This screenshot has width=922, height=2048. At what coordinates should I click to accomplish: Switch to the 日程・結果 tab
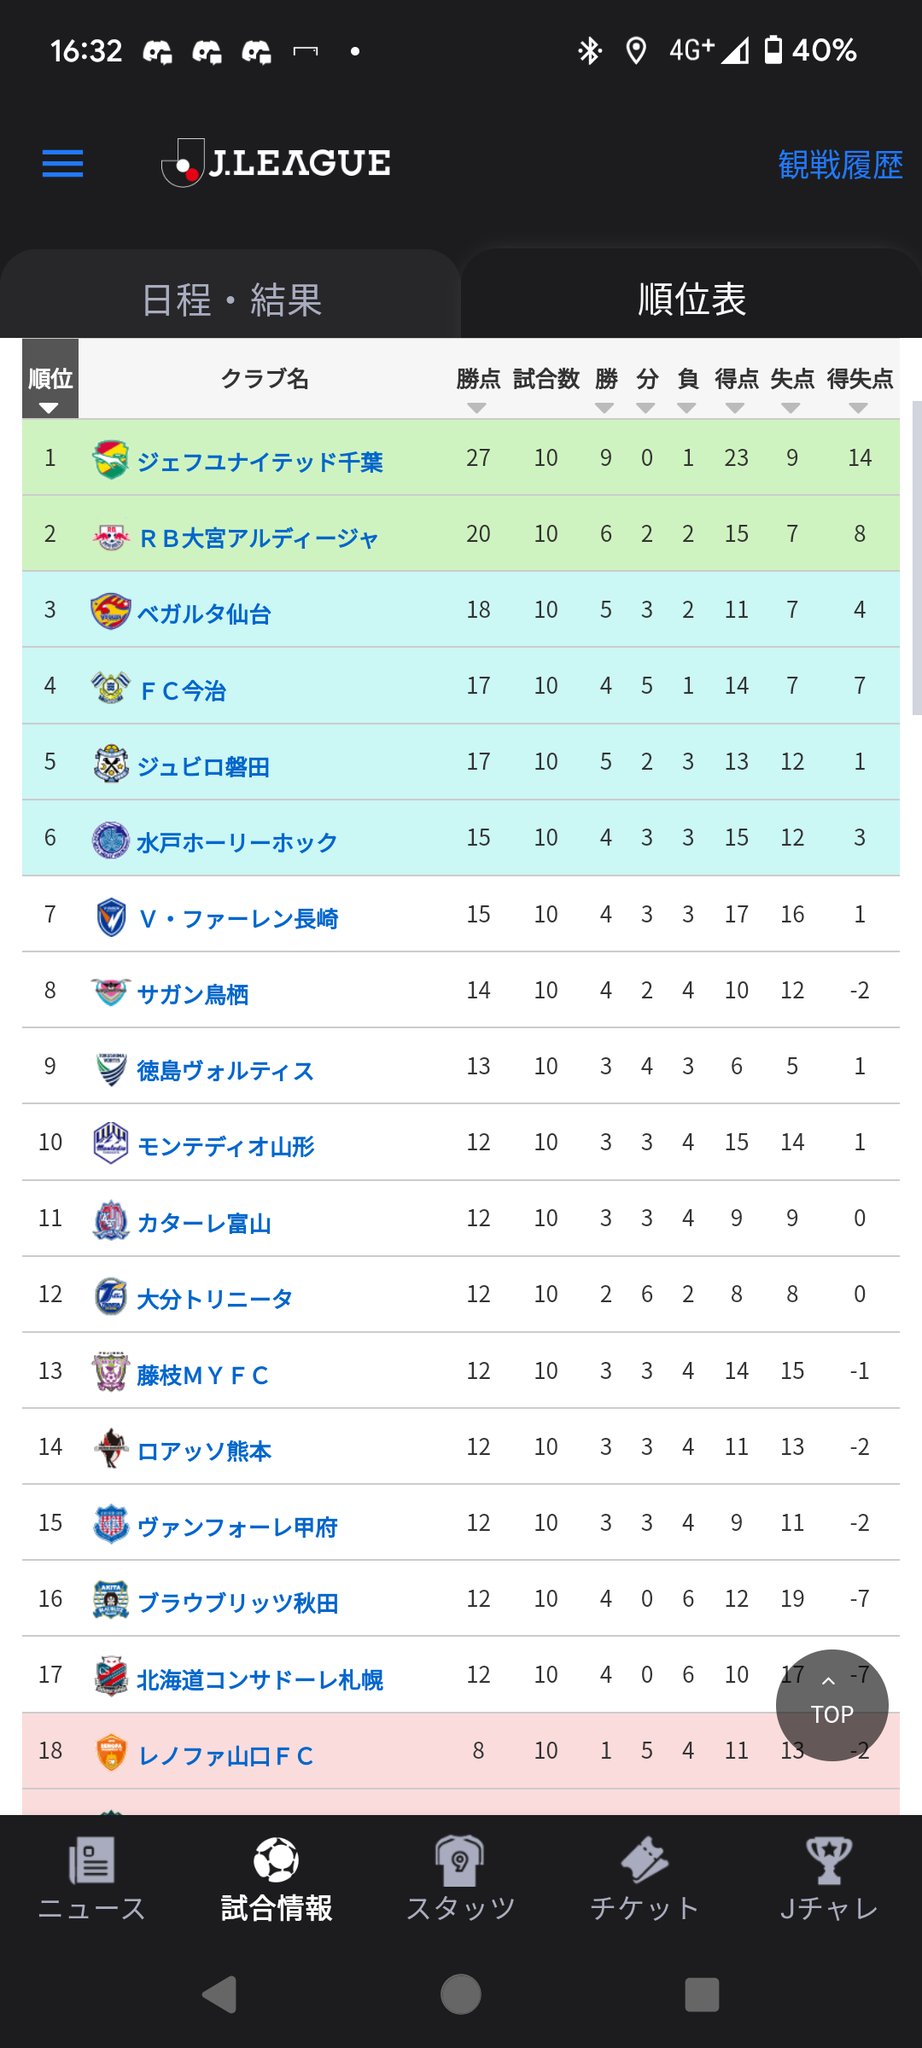point(231,300)
